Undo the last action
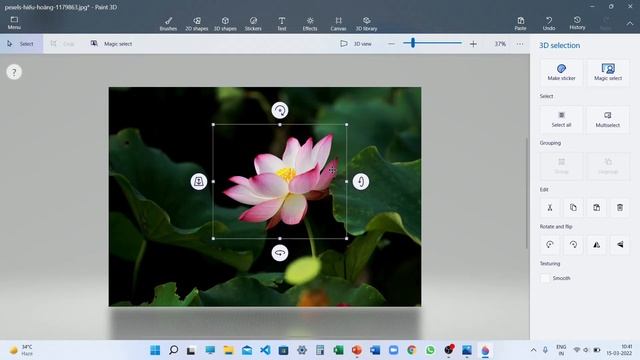 pos(549,24)
